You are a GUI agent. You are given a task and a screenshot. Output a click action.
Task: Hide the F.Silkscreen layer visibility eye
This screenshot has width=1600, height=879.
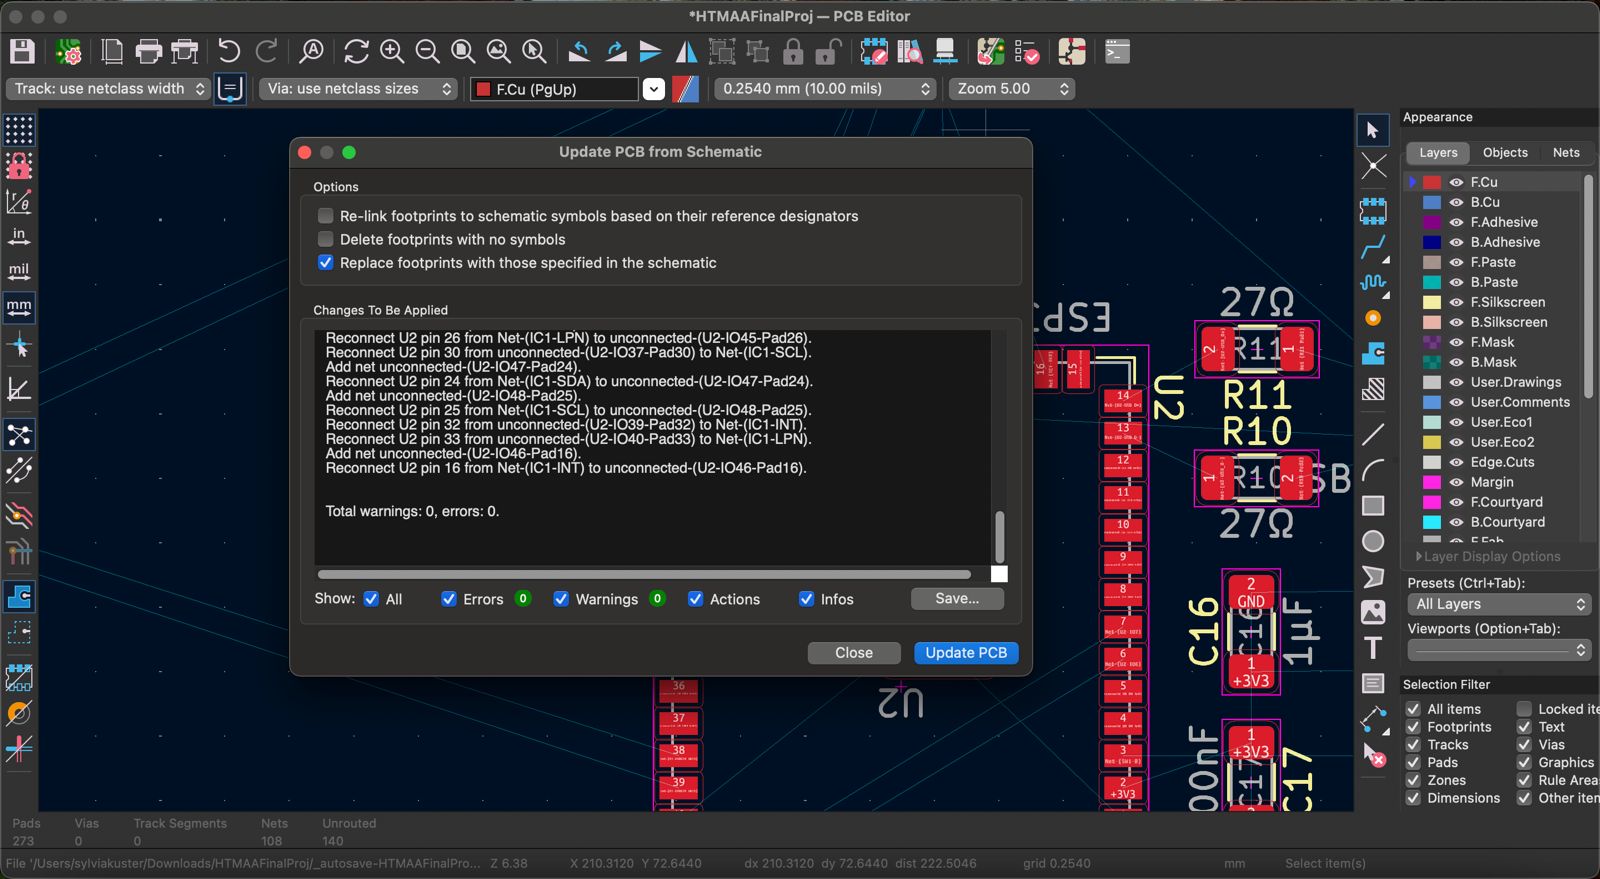click(x=1456, y=302)
